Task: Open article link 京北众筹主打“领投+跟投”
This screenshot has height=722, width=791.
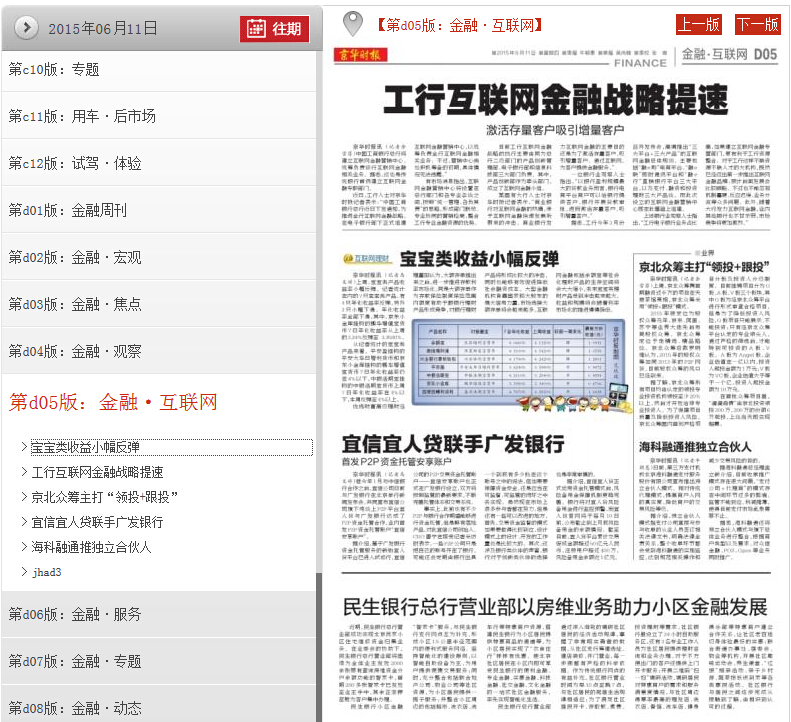Action: point(104,497)
